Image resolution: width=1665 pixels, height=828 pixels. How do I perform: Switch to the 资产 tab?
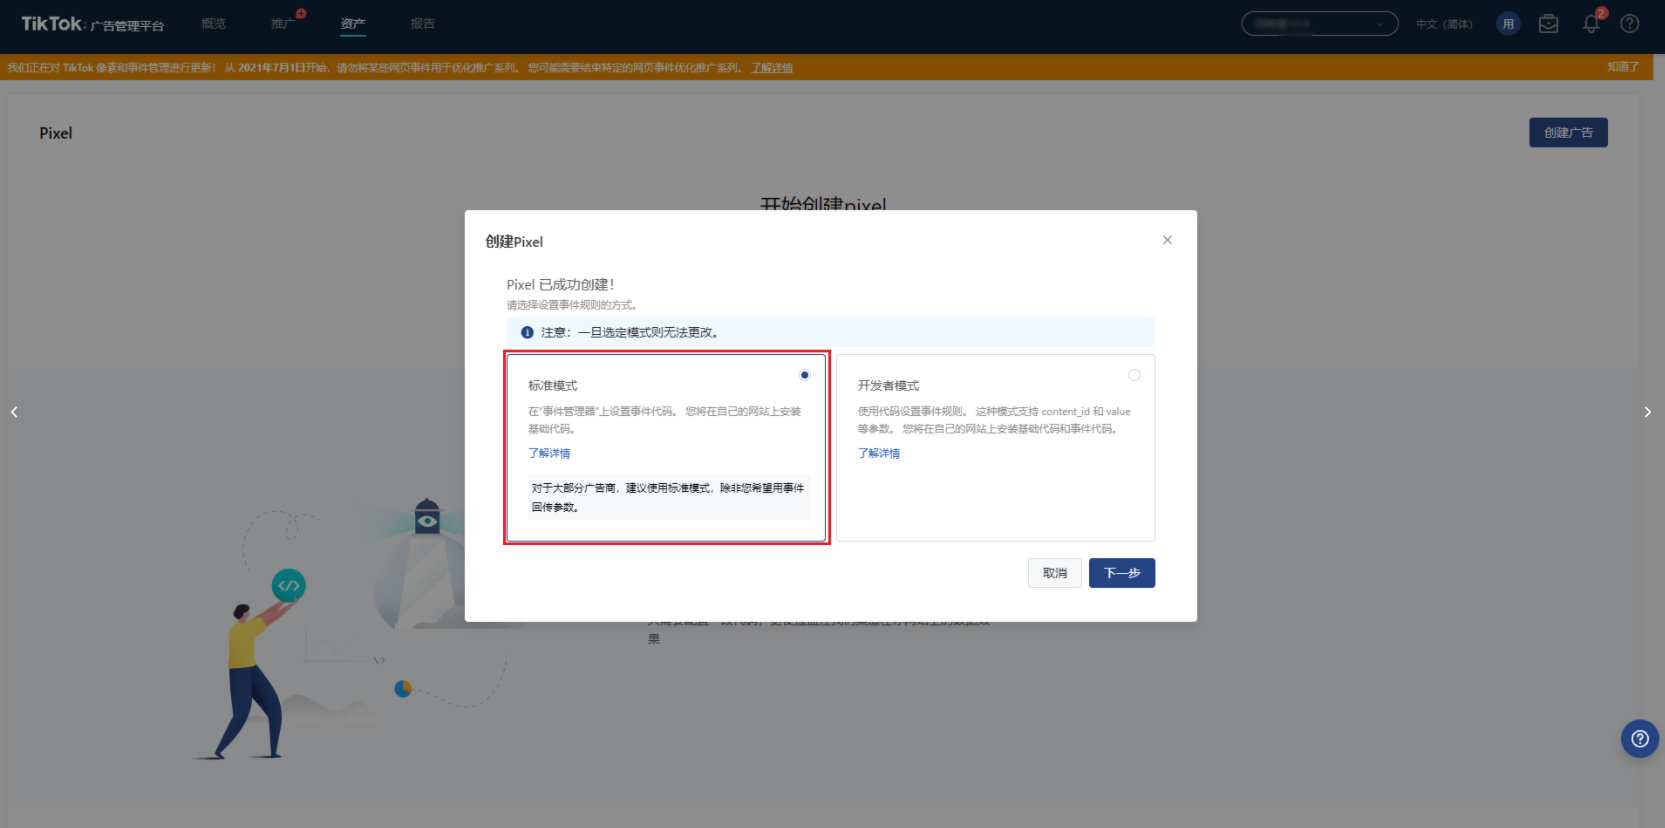pos(353,24)
